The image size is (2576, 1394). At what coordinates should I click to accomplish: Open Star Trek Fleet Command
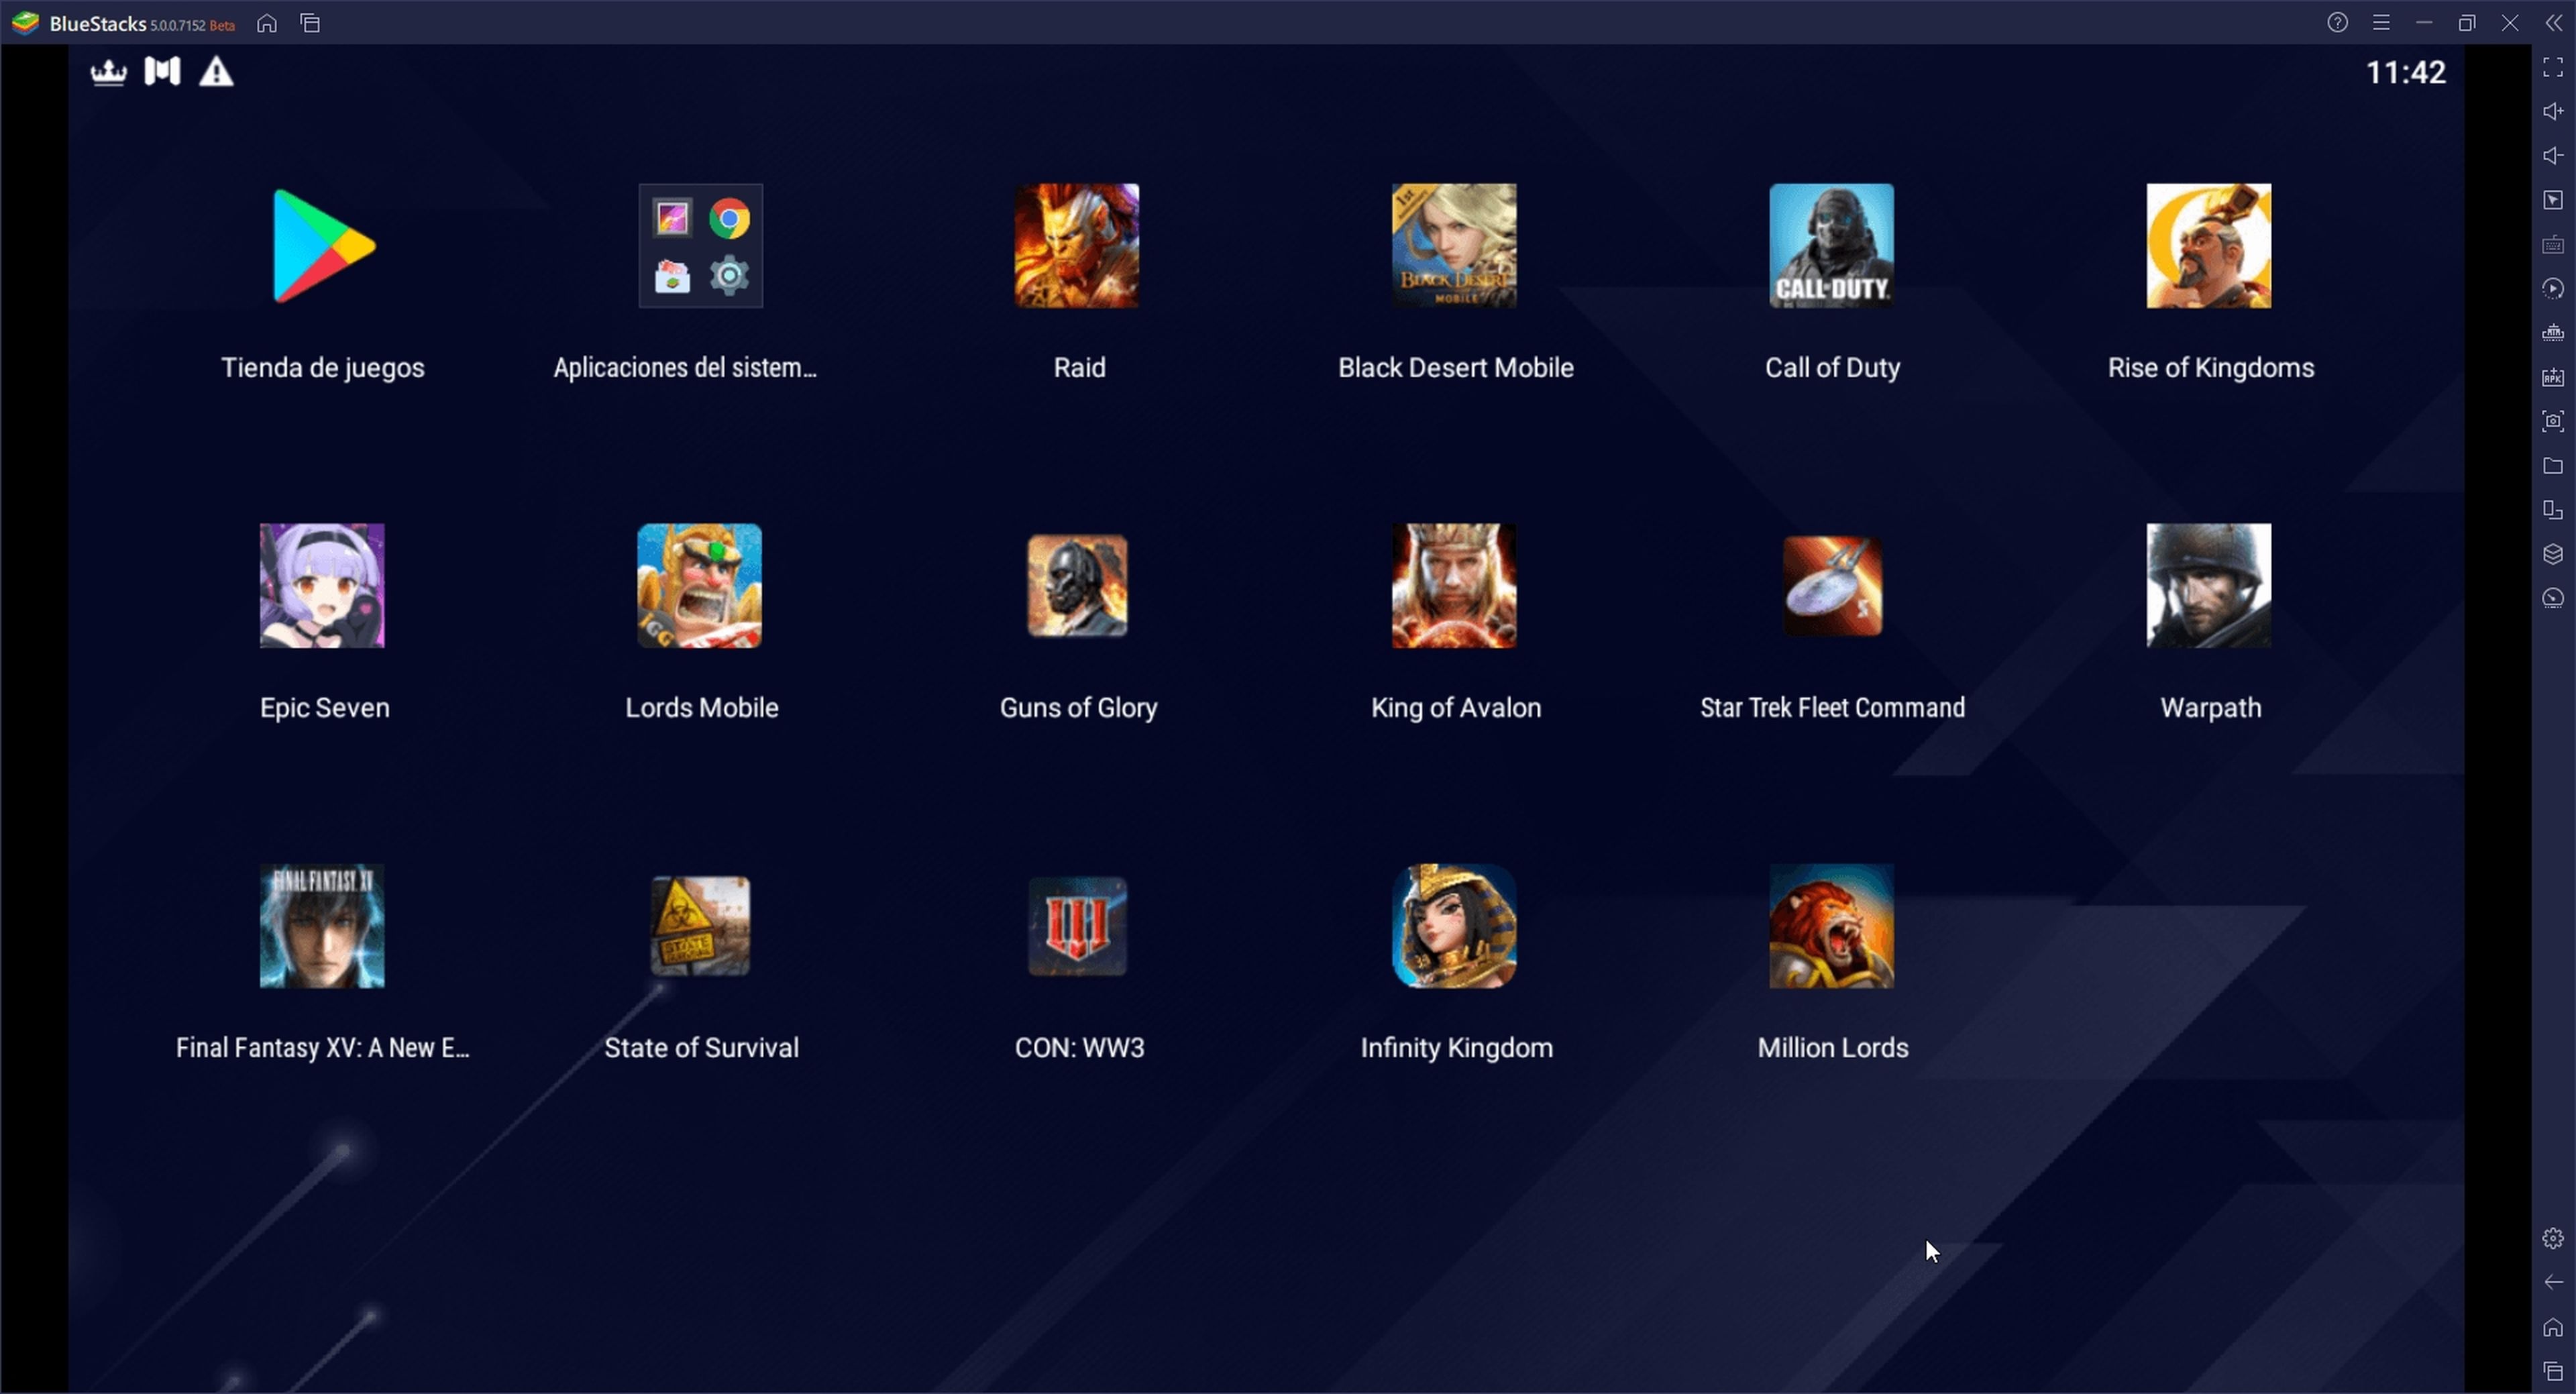click(1832, 586)
